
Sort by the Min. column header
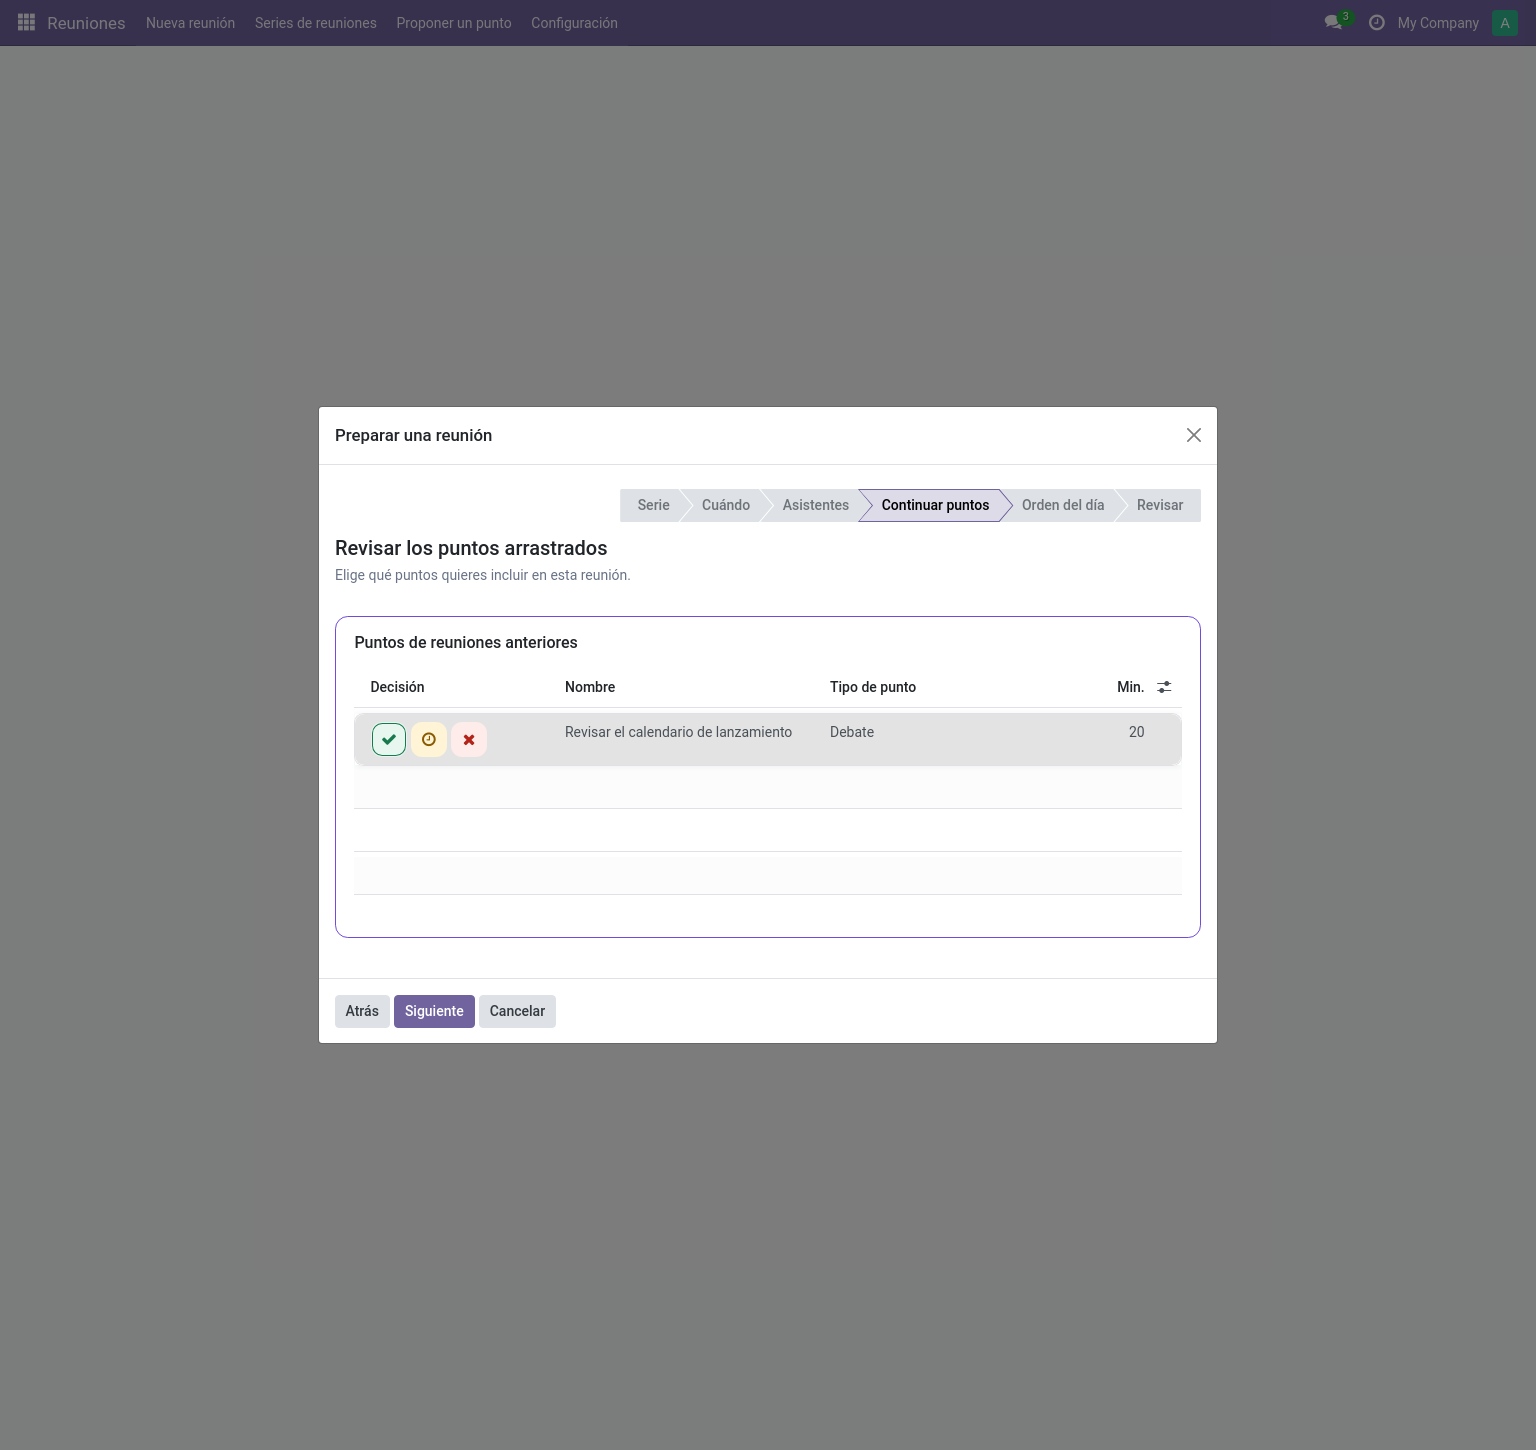(1130, 687)
